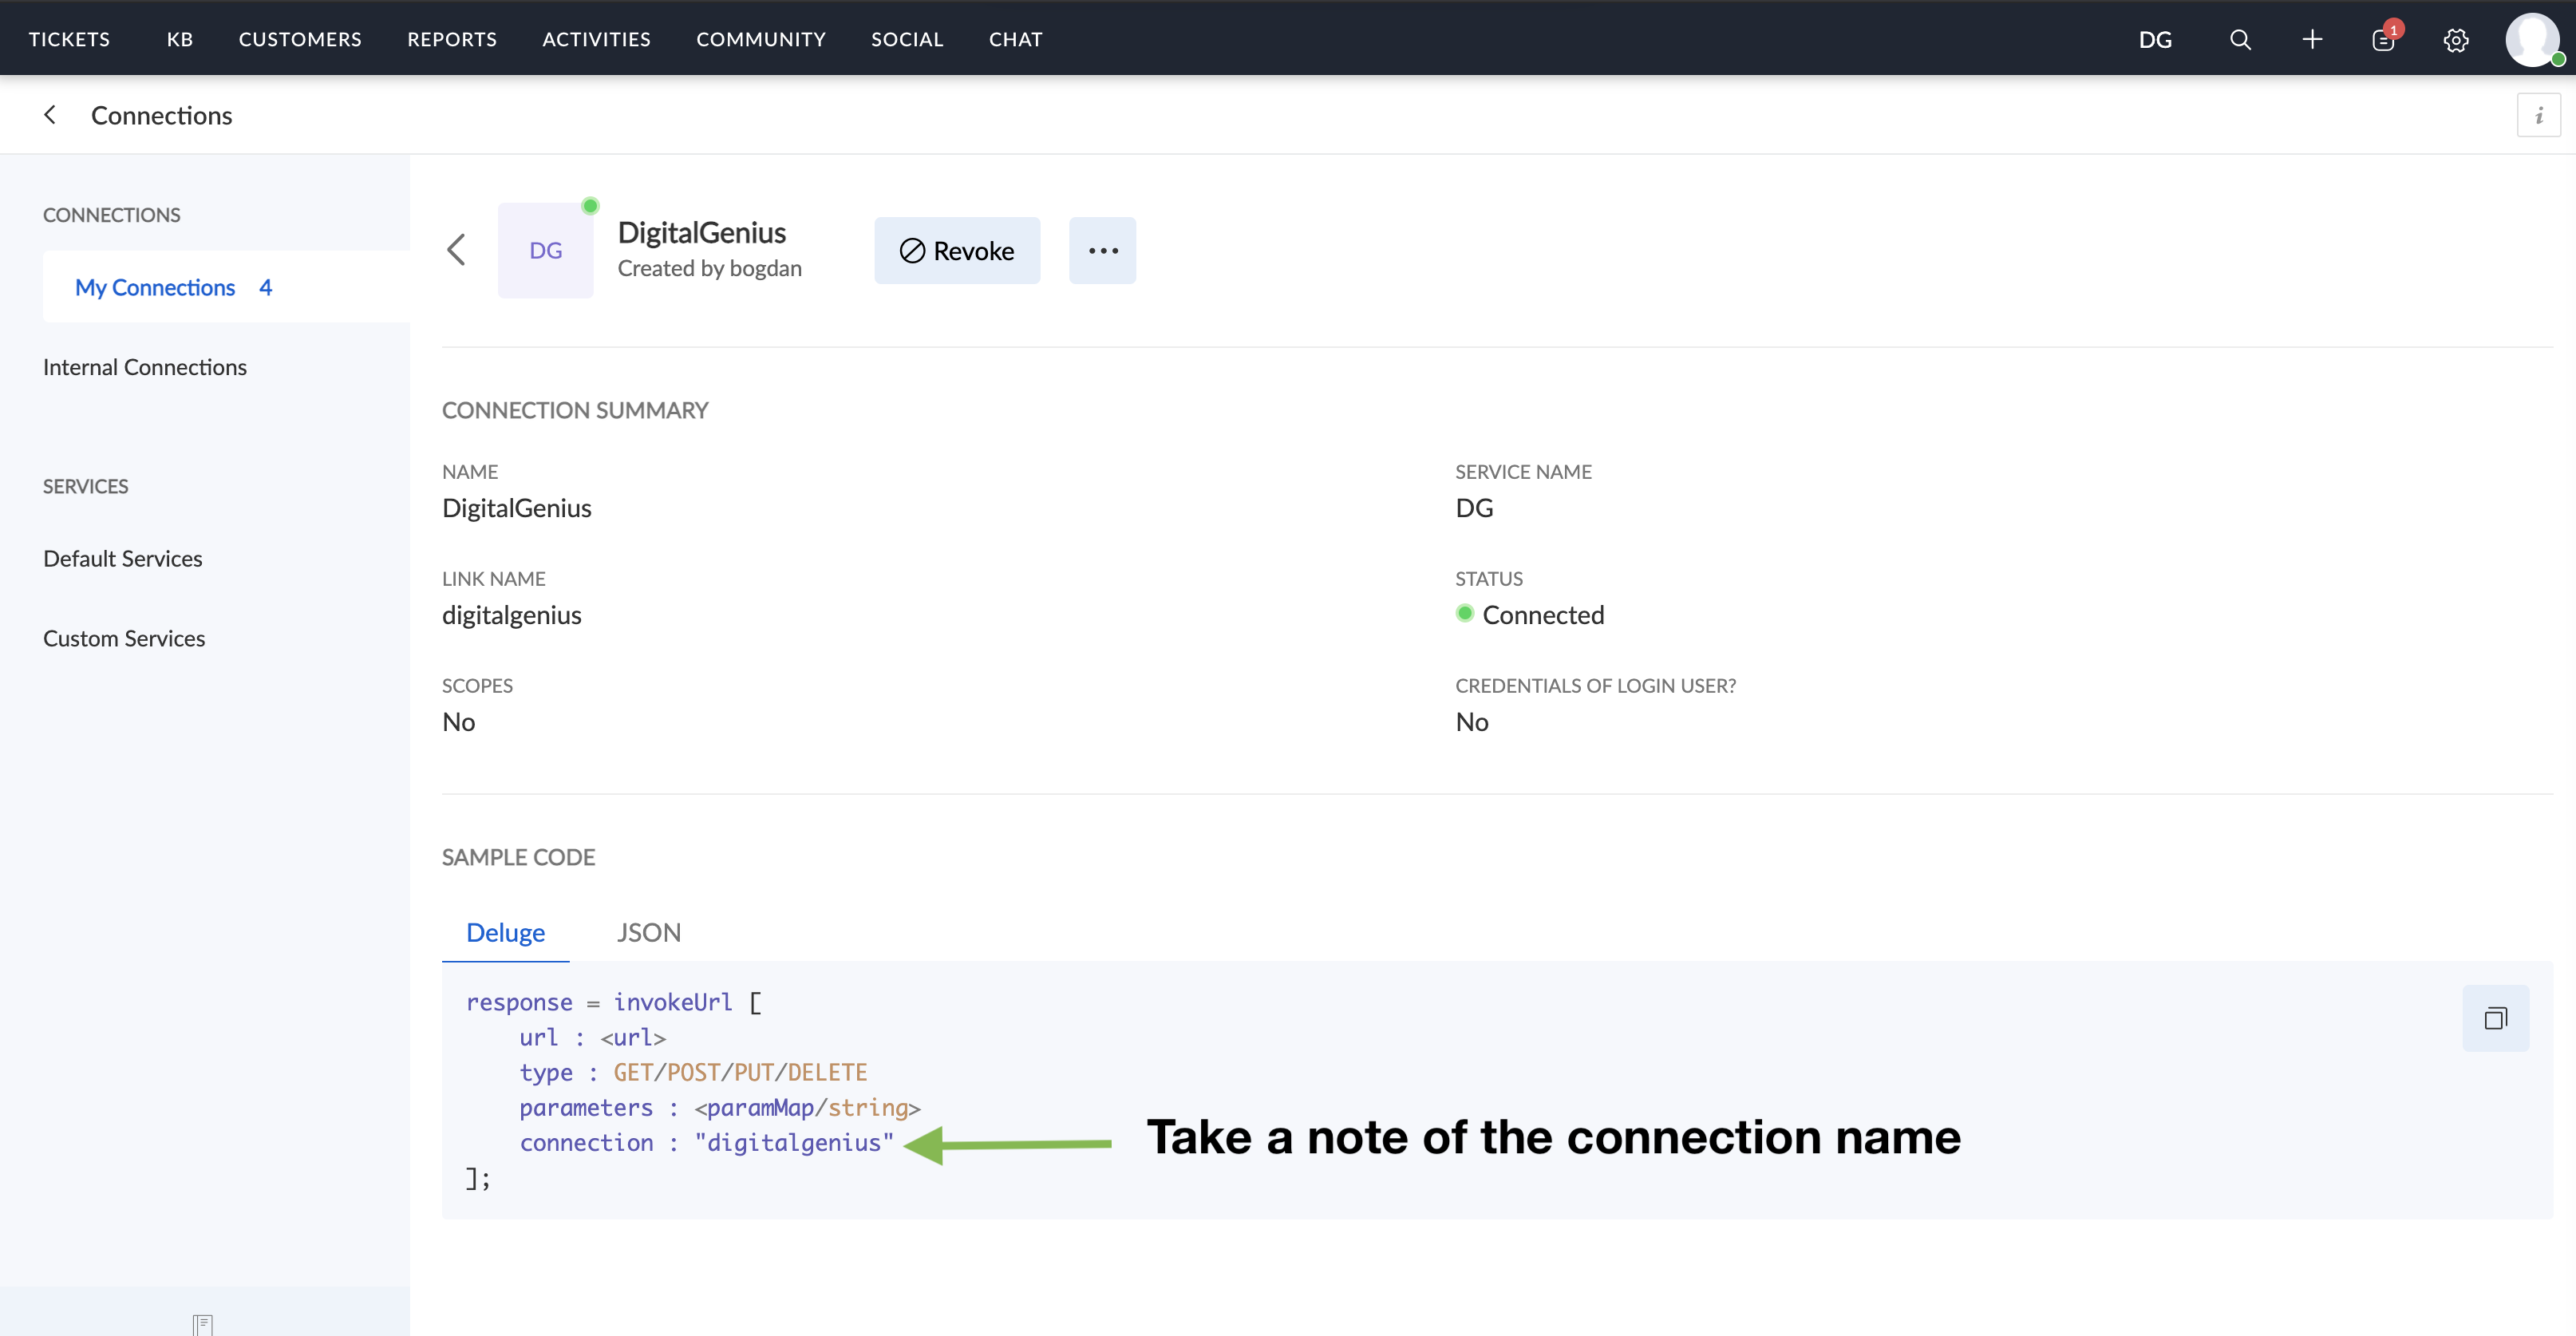Click service name value DG
2576x1336 pixels.
click(x=1474, y=508)
